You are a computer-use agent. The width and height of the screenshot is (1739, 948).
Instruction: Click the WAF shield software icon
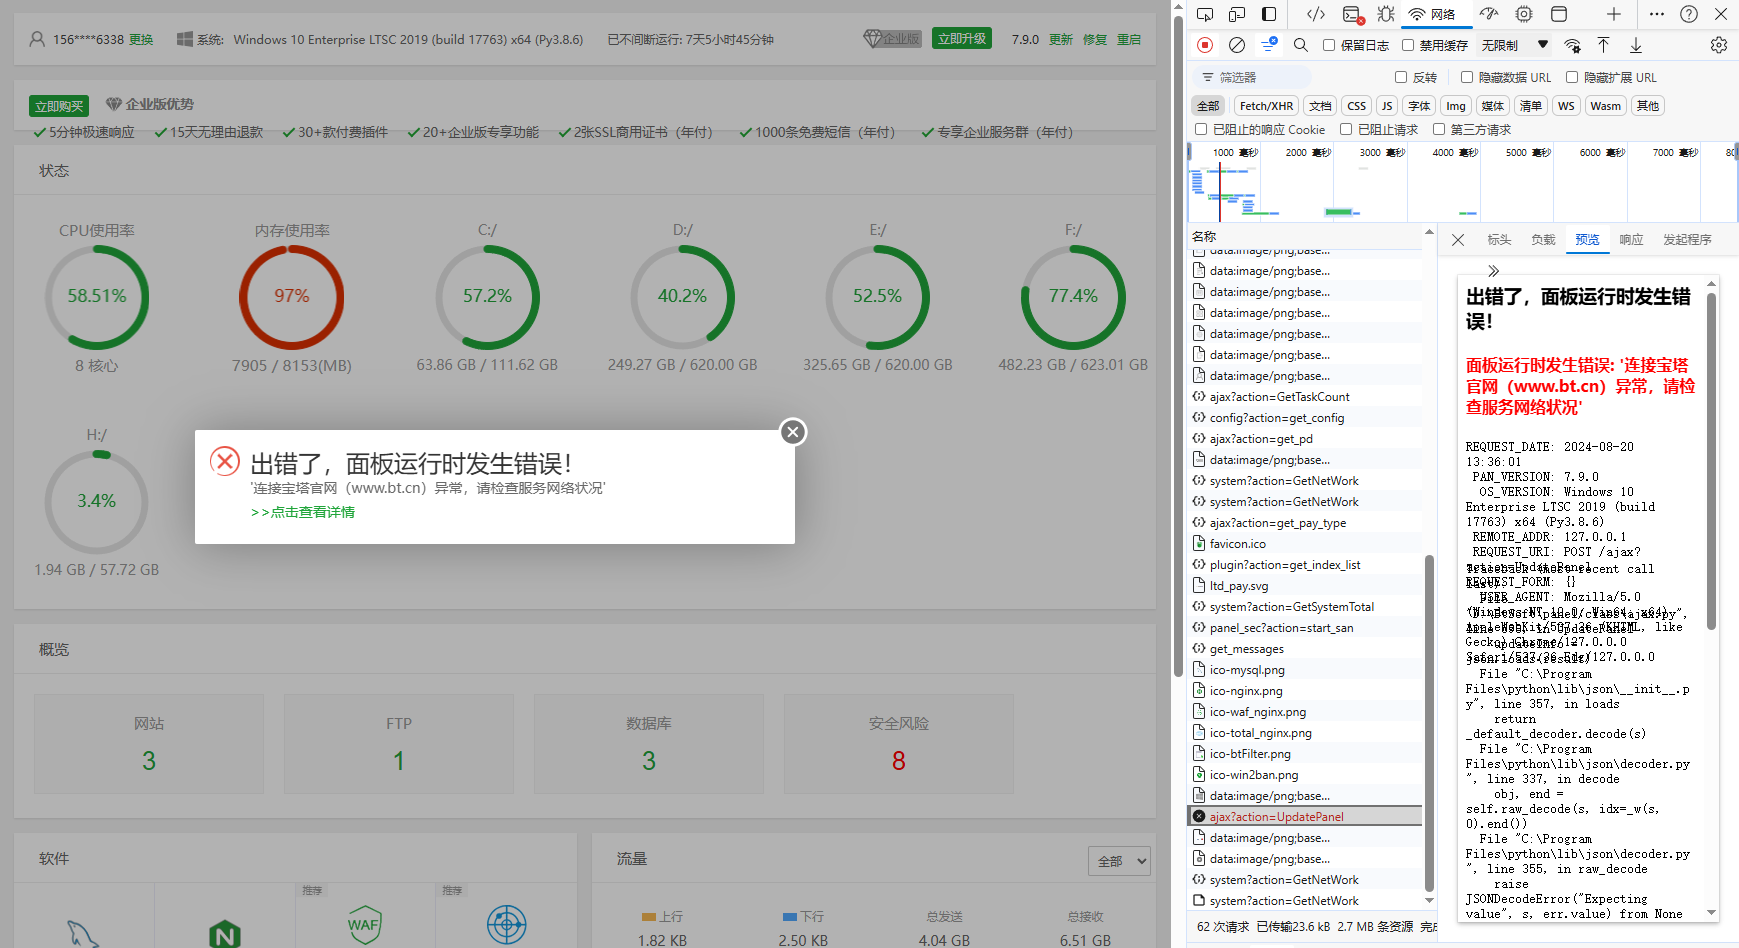click(364, 925)
